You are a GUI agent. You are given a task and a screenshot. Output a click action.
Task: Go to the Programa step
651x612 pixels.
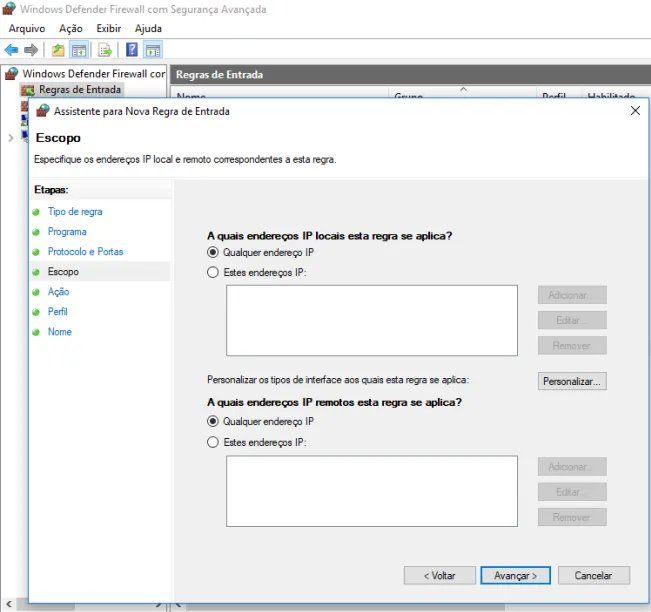click(67, 232)
